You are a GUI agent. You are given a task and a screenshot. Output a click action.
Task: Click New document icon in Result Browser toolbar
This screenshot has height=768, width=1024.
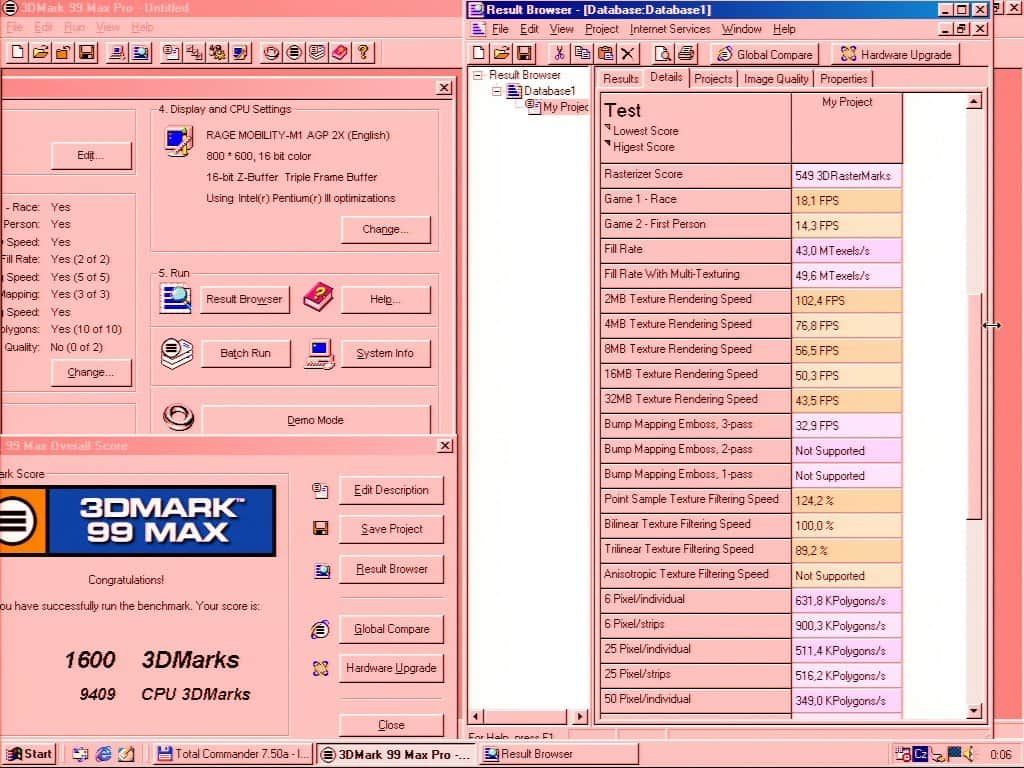[x=479, y=54]
